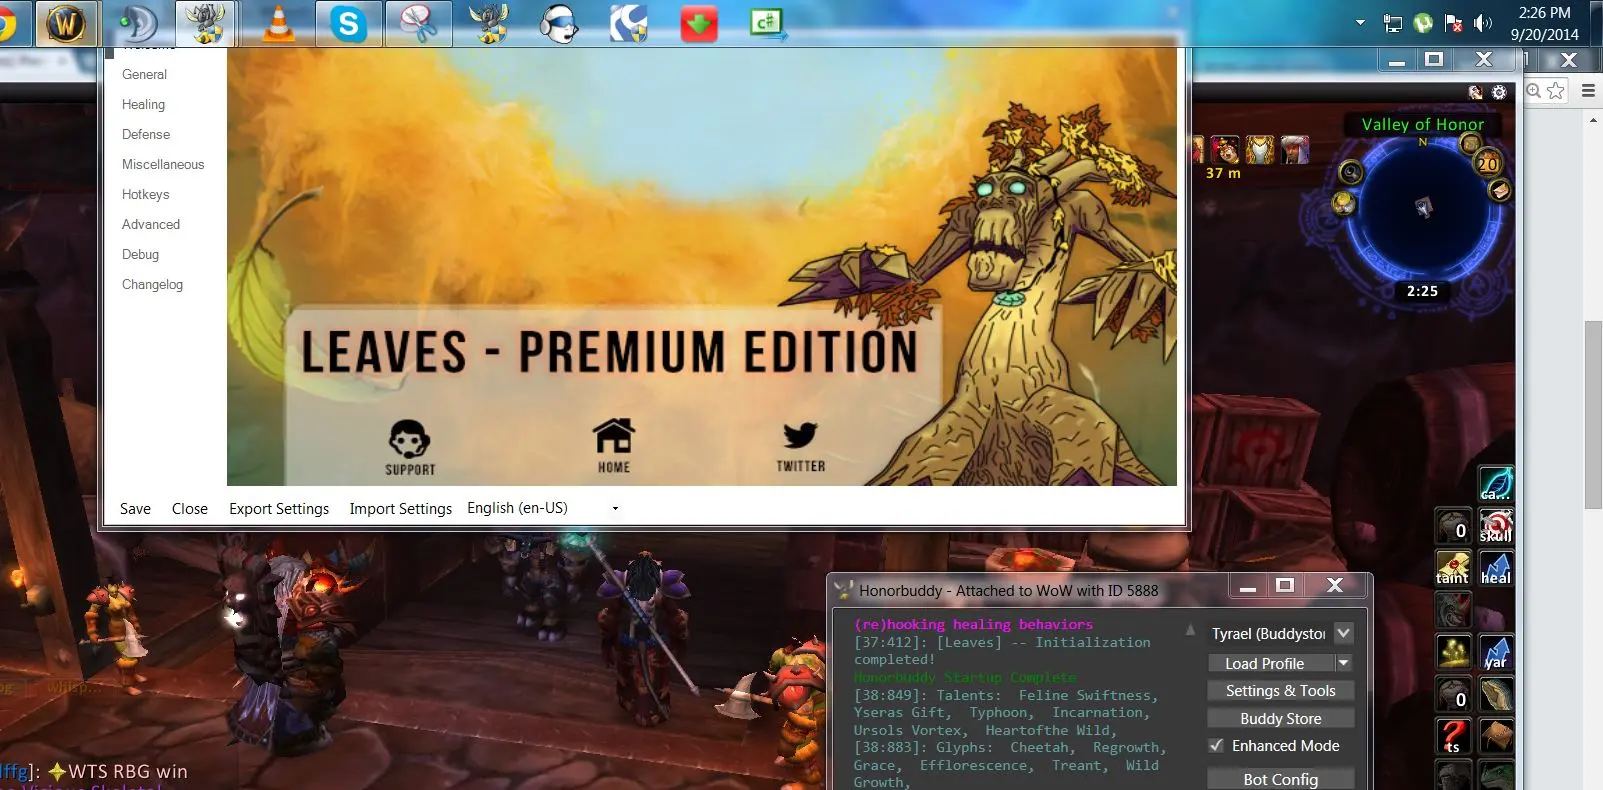Screen dimensions: 1603x790
Task: Click the 'Valley of Honor' zone label
Action: click(x=1422, y=124)
